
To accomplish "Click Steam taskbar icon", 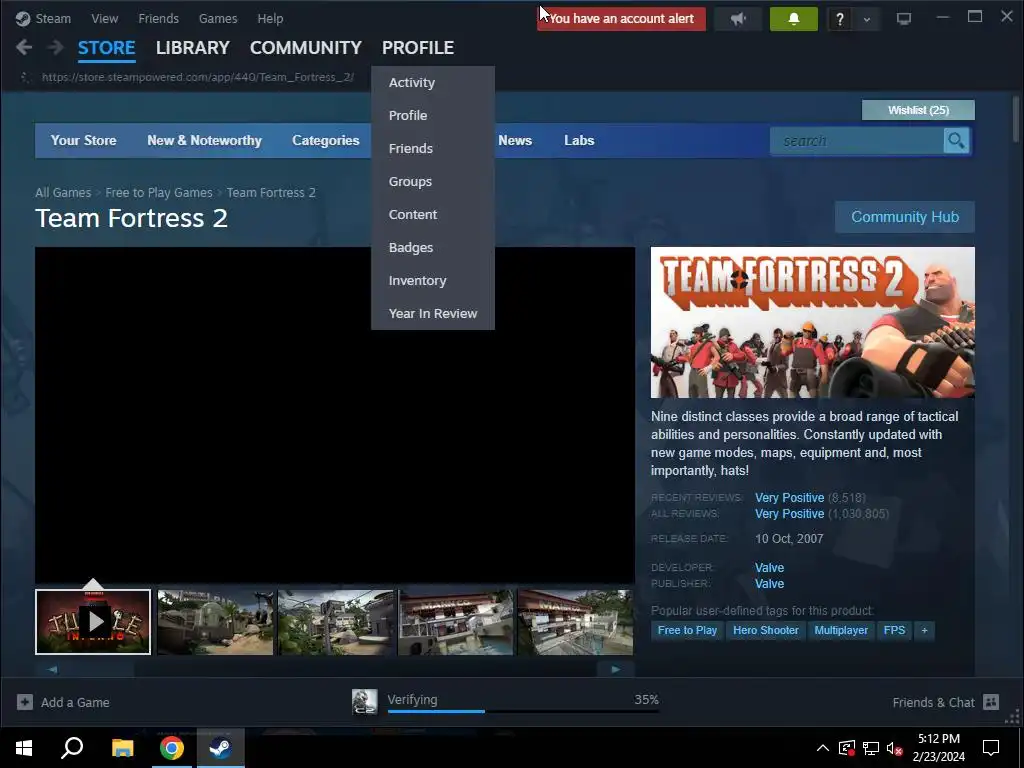I will (220, 748).
